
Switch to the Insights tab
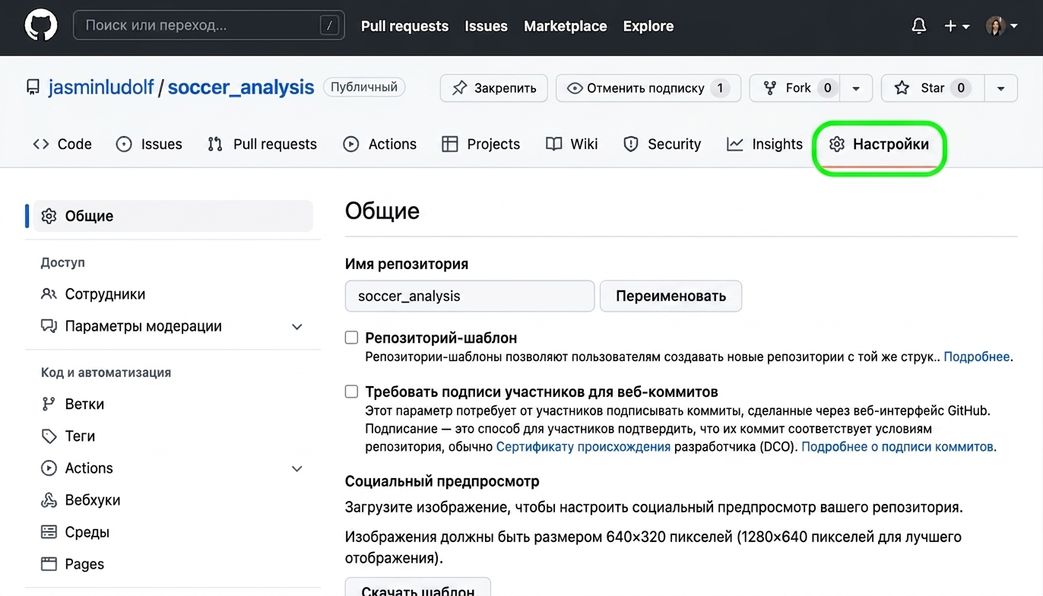[x=765, y=144]
